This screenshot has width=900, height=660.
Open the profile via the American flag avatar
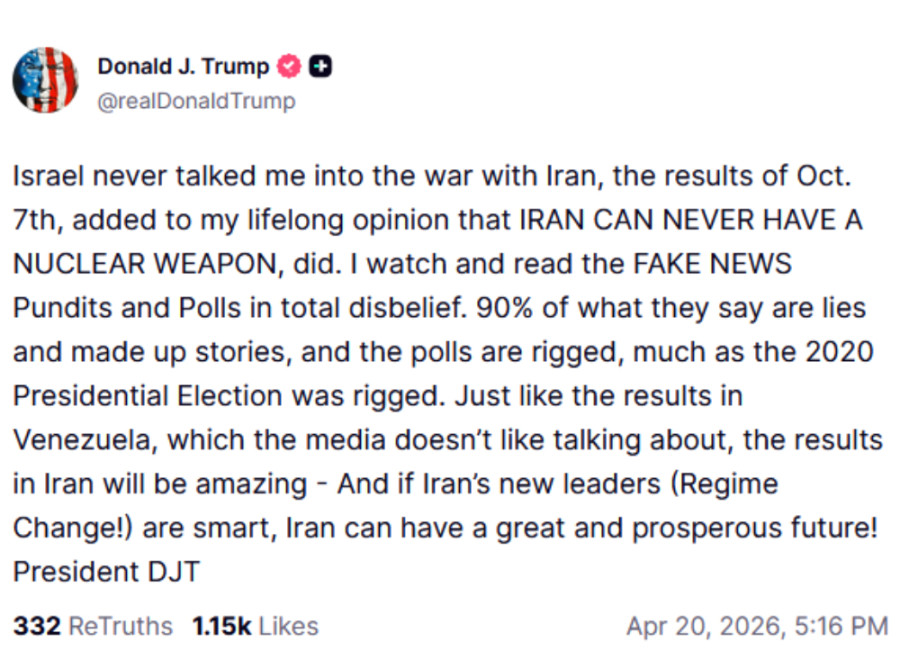pos(45,80)
